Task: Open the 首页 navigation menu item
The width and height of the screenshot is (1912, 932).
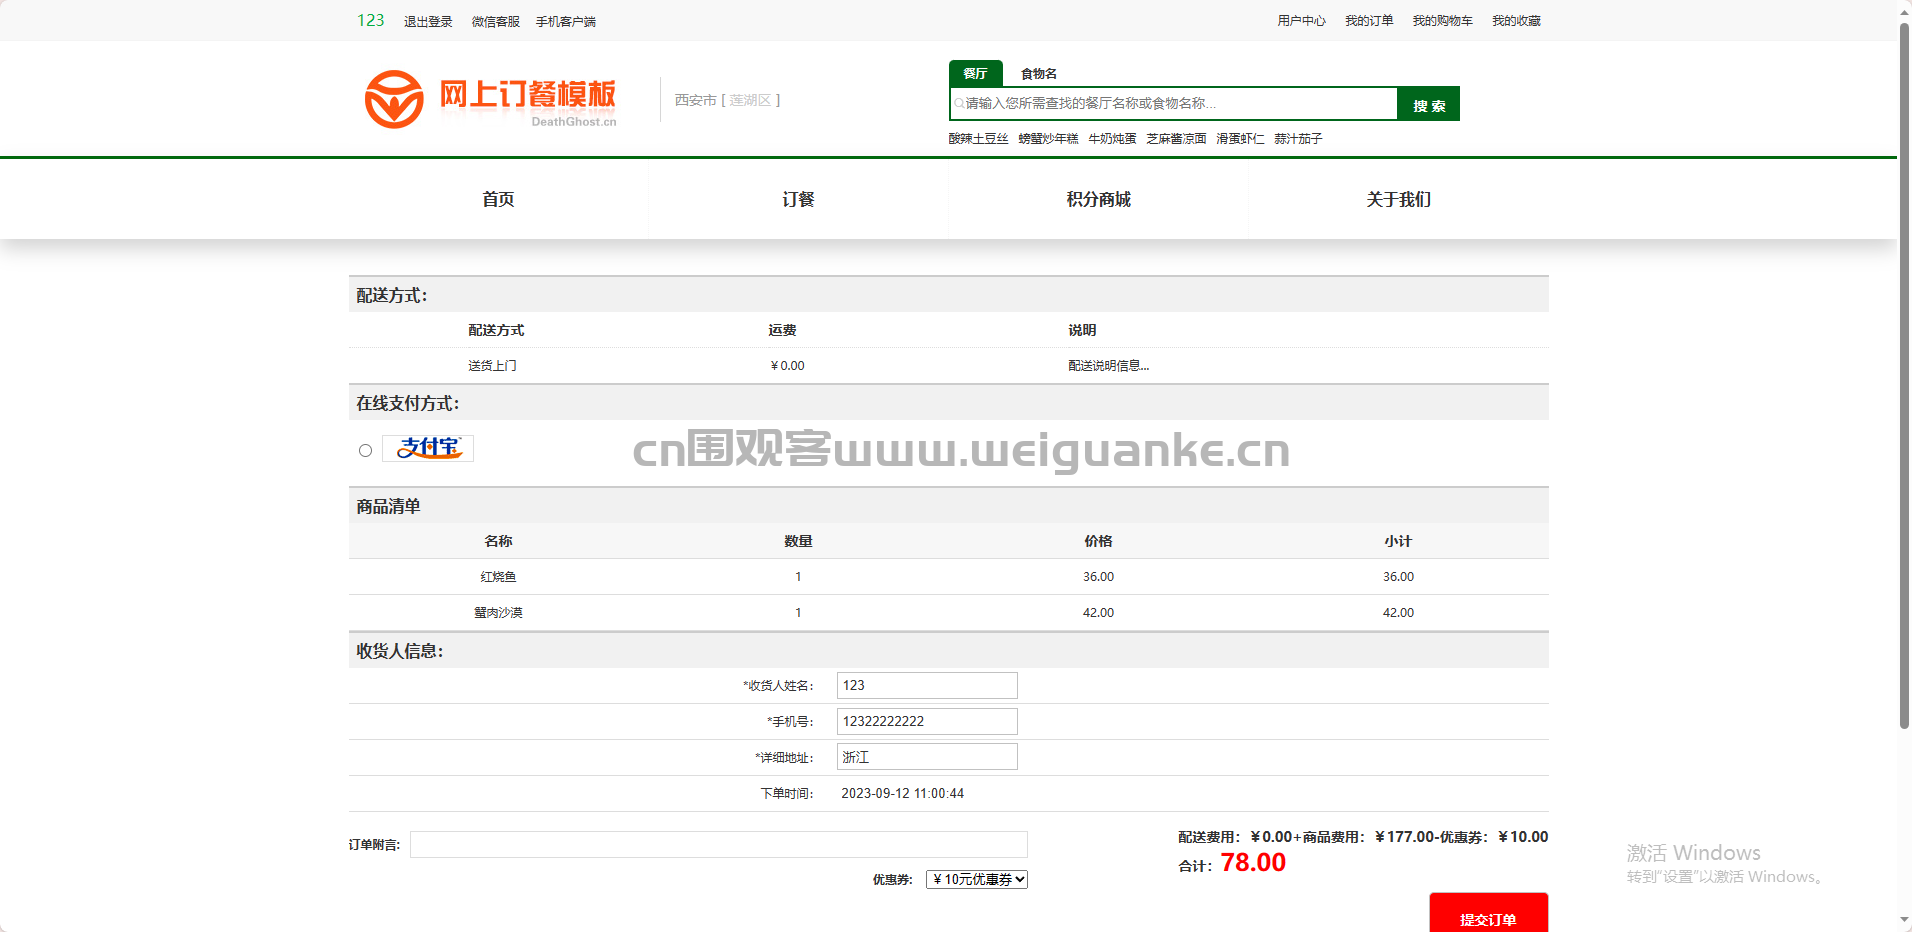Action: coord(498,199)
